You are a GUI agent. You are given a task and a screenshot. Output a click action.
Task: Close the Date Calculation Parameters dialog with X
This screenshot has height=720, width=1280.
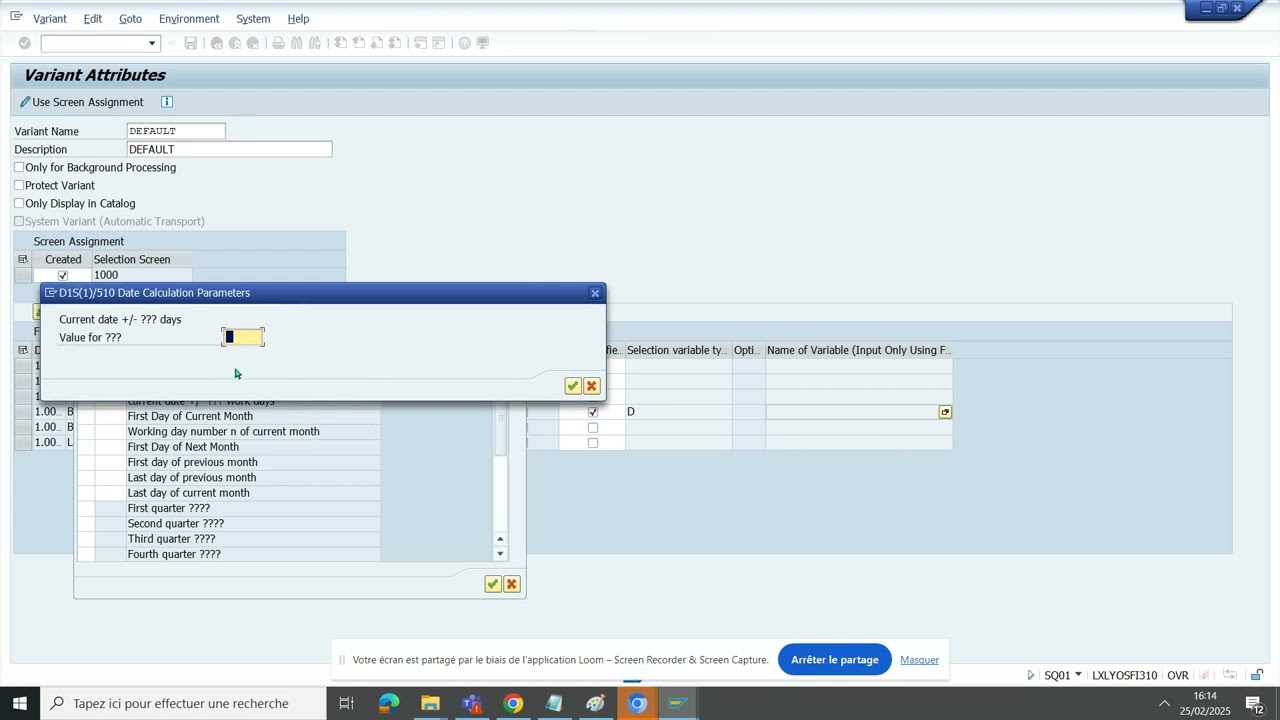(595, 293)
